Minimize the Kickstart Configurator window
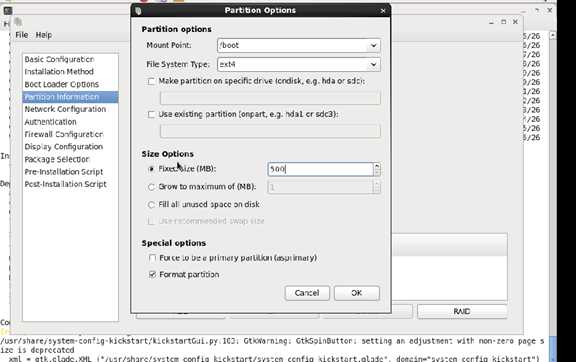Screen dimensions: 576x362 click(x=491, y=22)
